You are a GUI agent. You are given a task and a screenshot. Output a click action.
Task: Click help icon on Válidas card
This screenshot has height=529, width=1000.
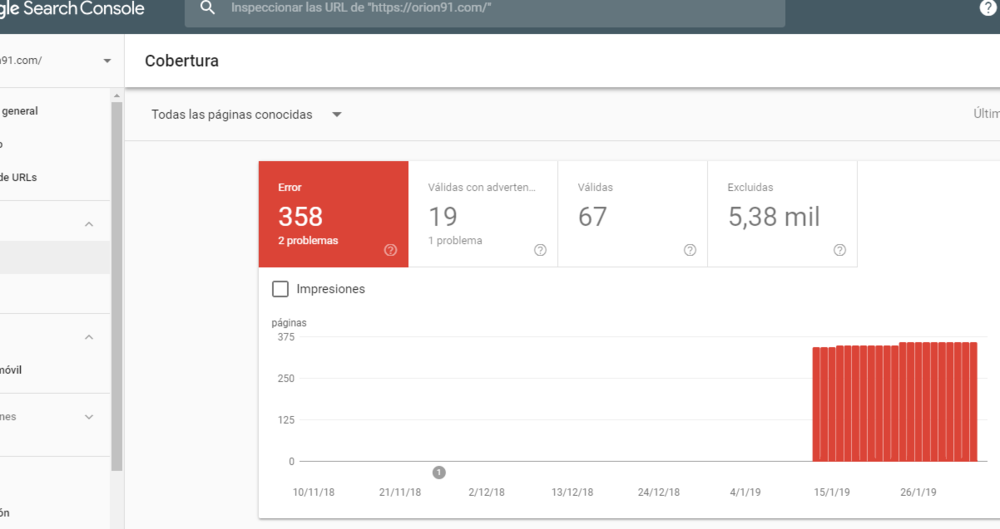pos(690,250)
